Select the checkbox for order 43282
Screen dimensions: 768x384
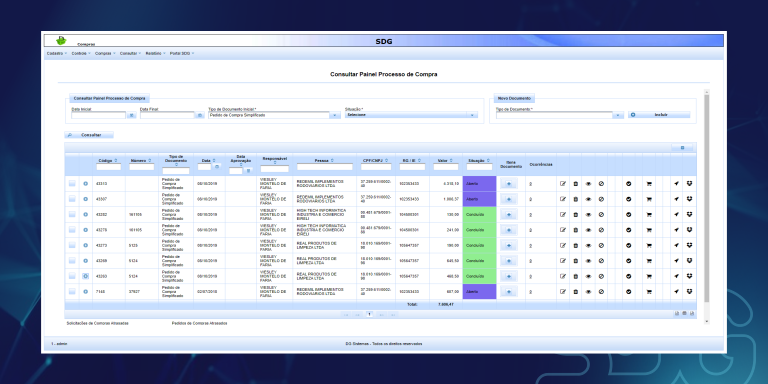coord(72,214)
